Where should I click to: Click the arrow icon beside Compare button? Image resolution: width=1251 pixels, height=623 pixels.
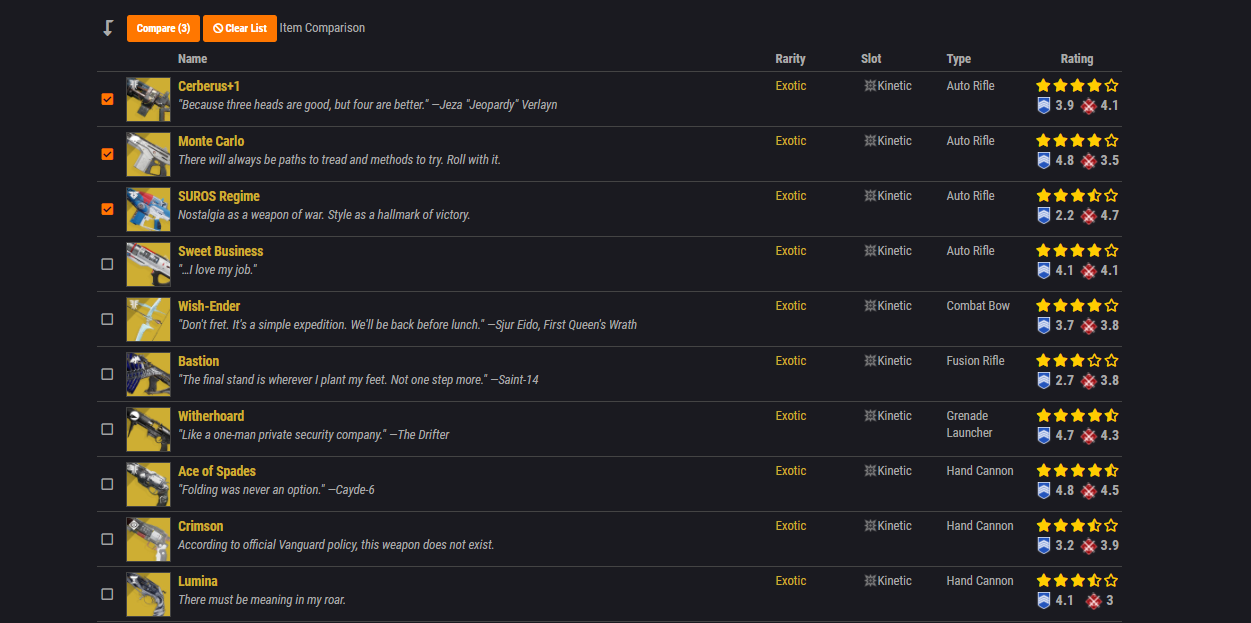tap(108, 28)
